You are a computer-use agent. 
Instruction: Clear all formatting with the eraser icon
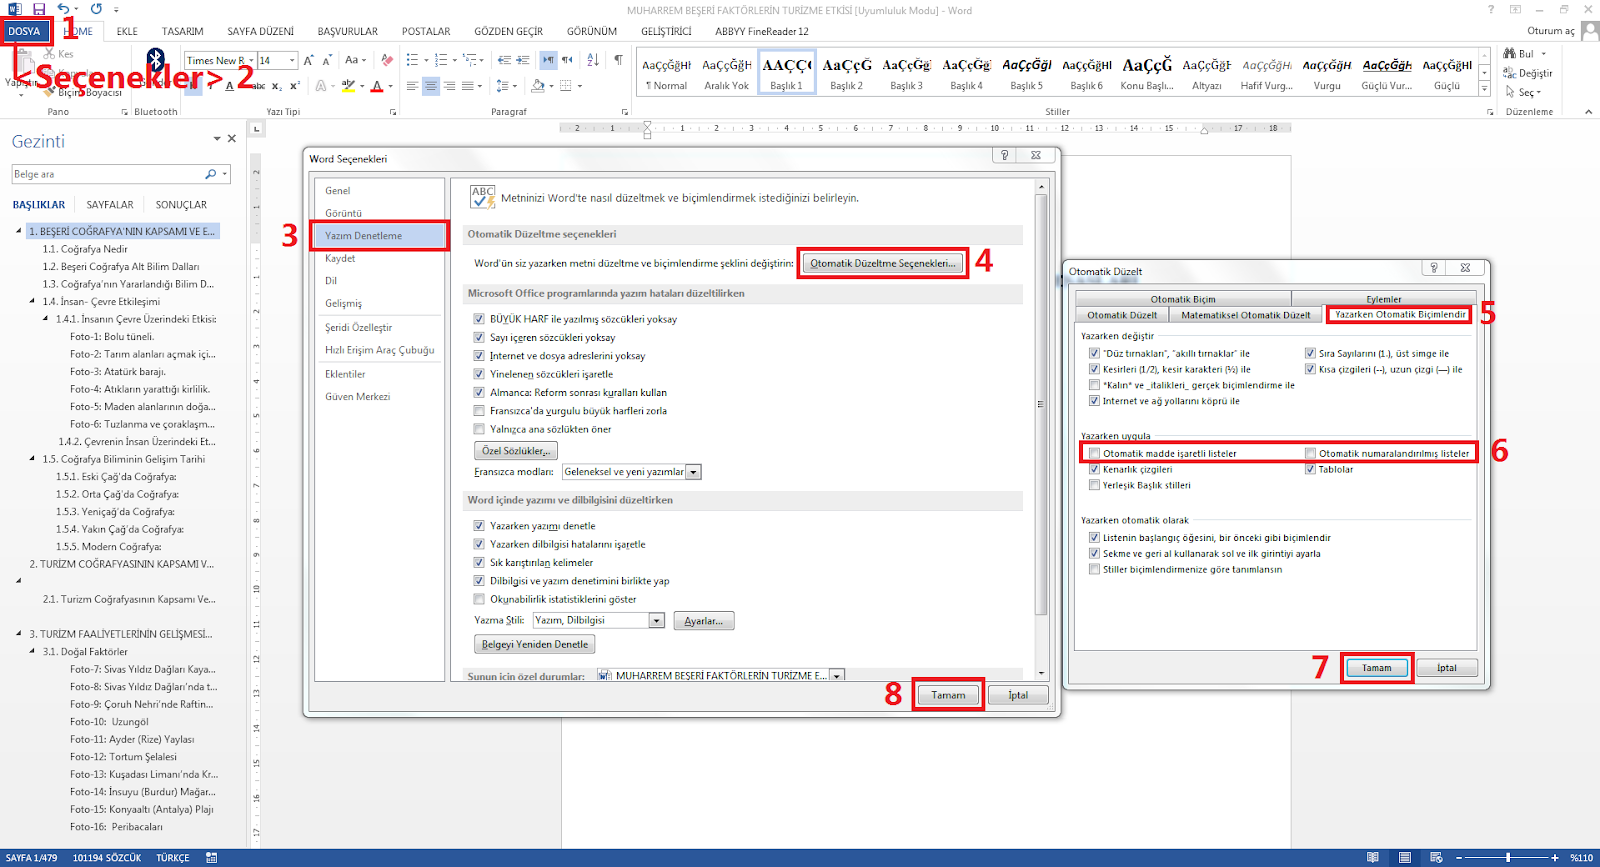pos(387,60)
